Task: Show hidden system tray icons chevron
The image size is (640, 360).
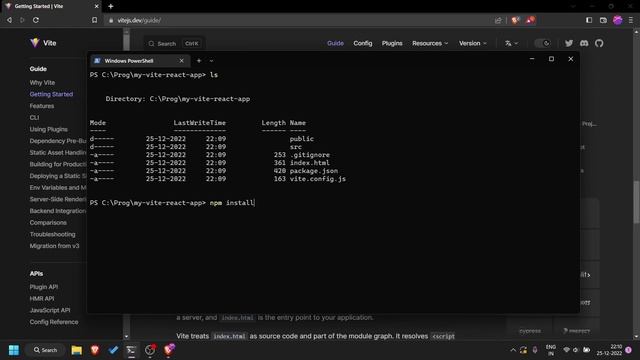Action: [x=513, y=350]
